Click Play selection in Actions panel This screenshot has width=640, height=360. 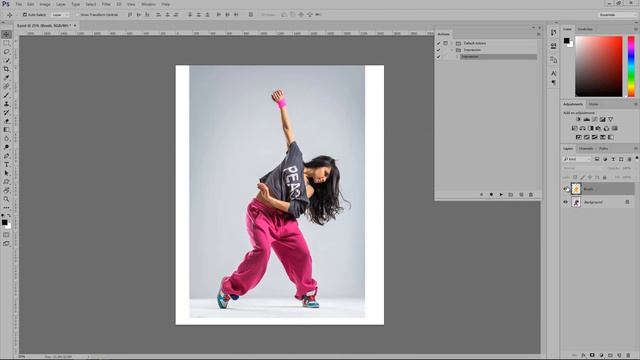(501, 195)
